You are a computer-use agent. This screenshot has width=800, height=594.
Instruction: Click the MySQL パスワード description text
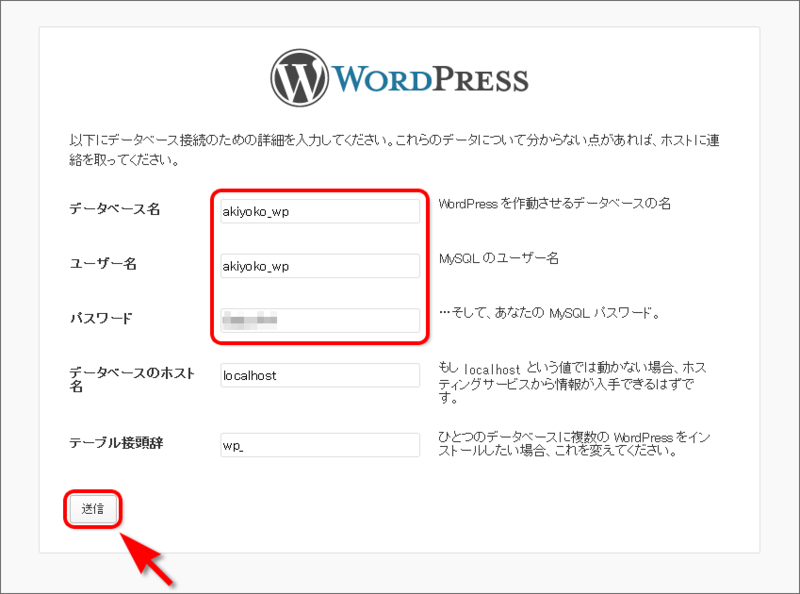click(x=549, y=313)
